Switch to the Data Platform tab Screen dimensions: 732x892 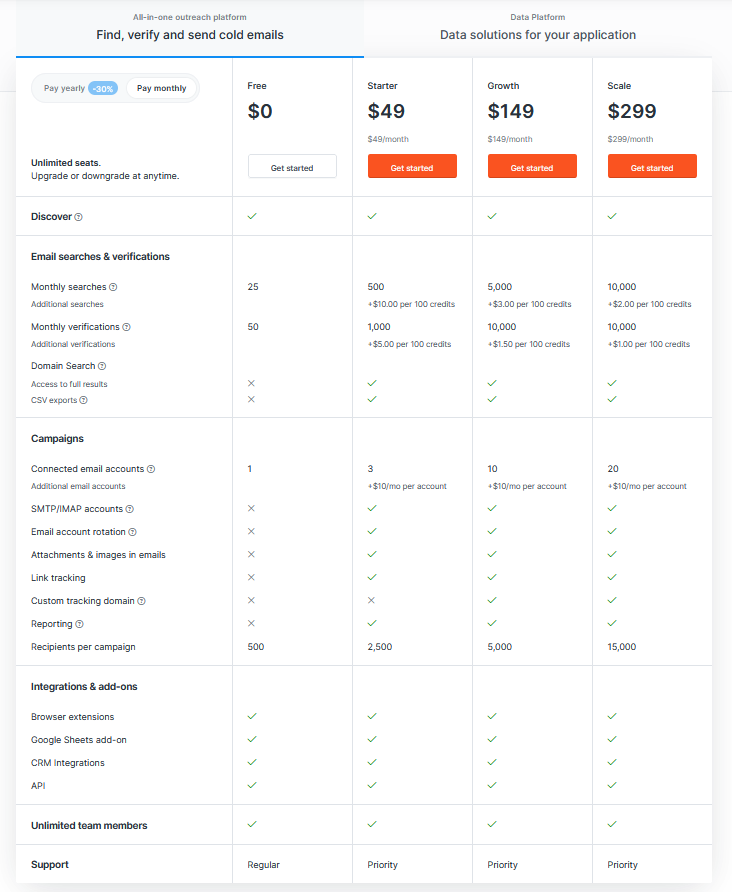[x=538, y=28]
